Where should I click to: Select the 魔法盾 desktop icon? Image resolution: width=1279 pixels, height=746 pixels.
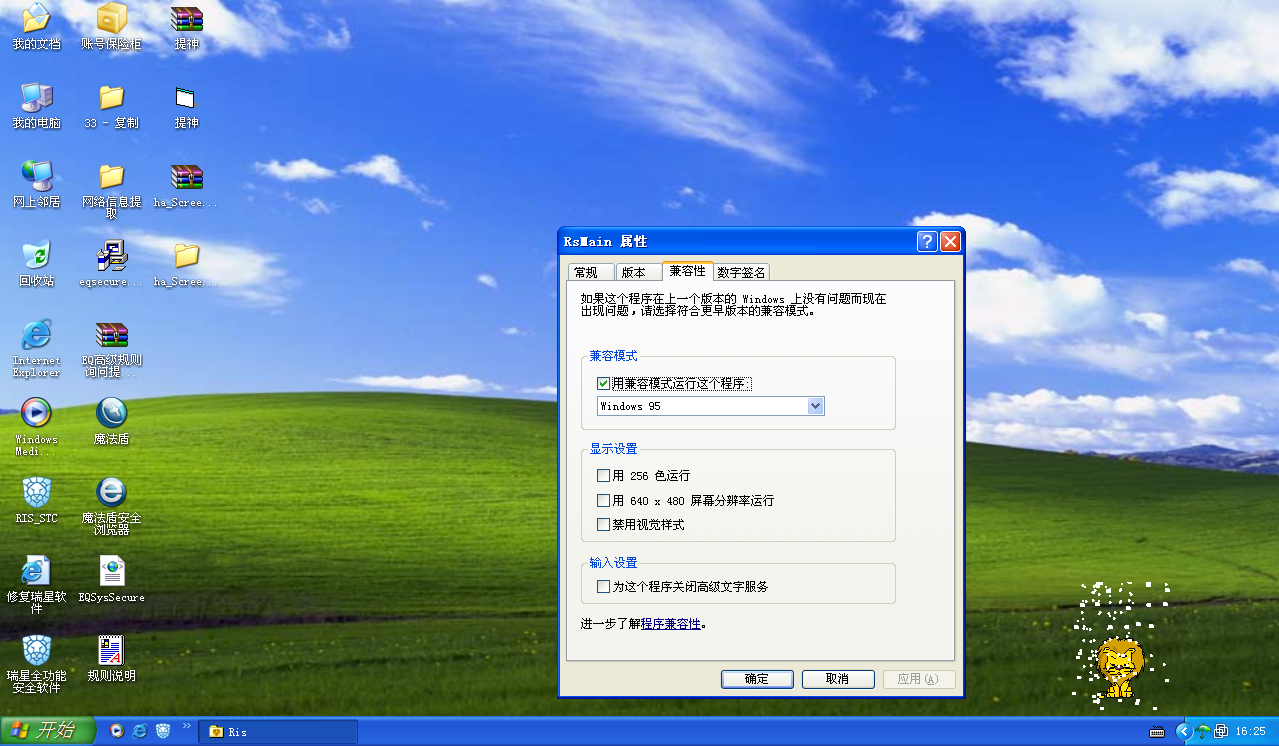coord(111,421)
